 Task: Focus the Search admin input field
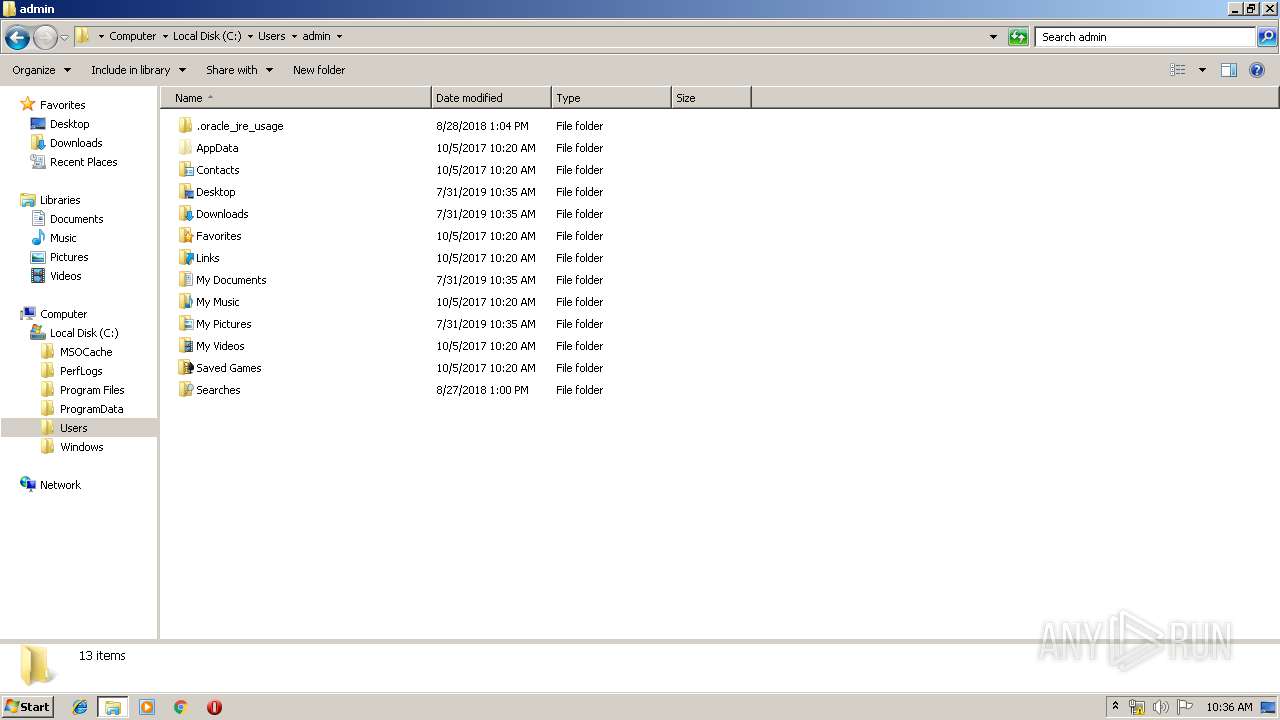point(1145,37)
